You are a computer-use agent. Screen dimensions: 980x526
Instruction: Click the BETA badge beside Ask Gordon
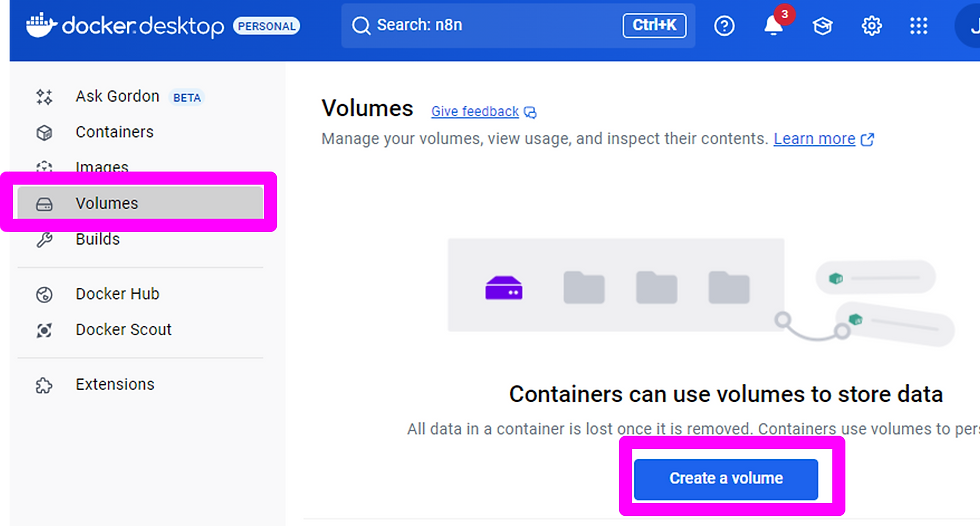(x=187, y=97)
